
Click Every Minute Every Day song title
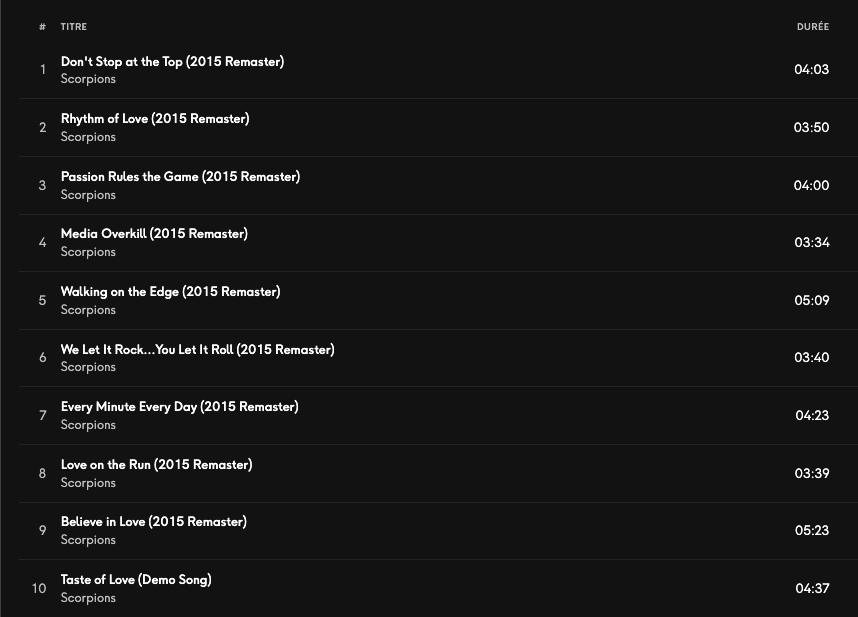click(179, 406)
